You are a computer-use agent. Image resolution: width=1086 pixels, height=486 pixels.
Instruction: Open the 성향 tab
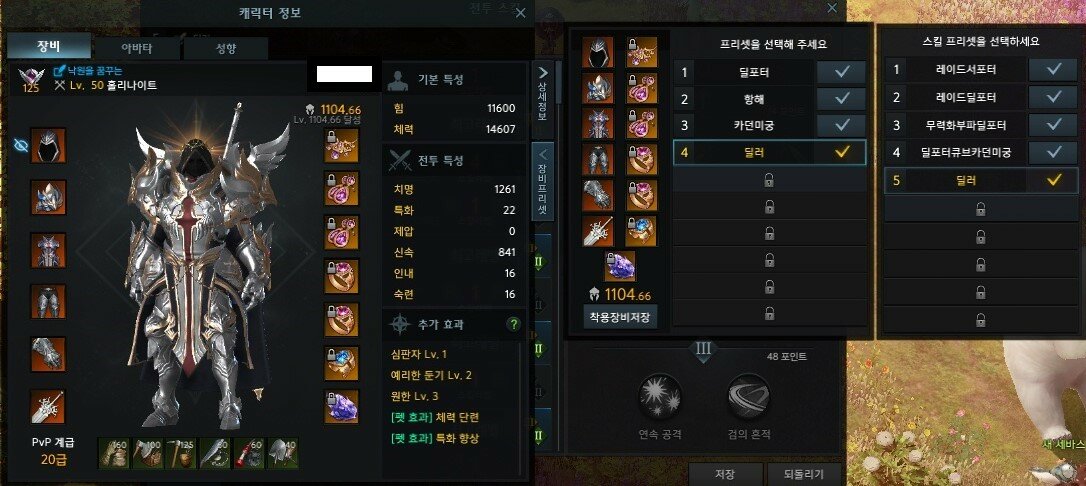(226, 48)
